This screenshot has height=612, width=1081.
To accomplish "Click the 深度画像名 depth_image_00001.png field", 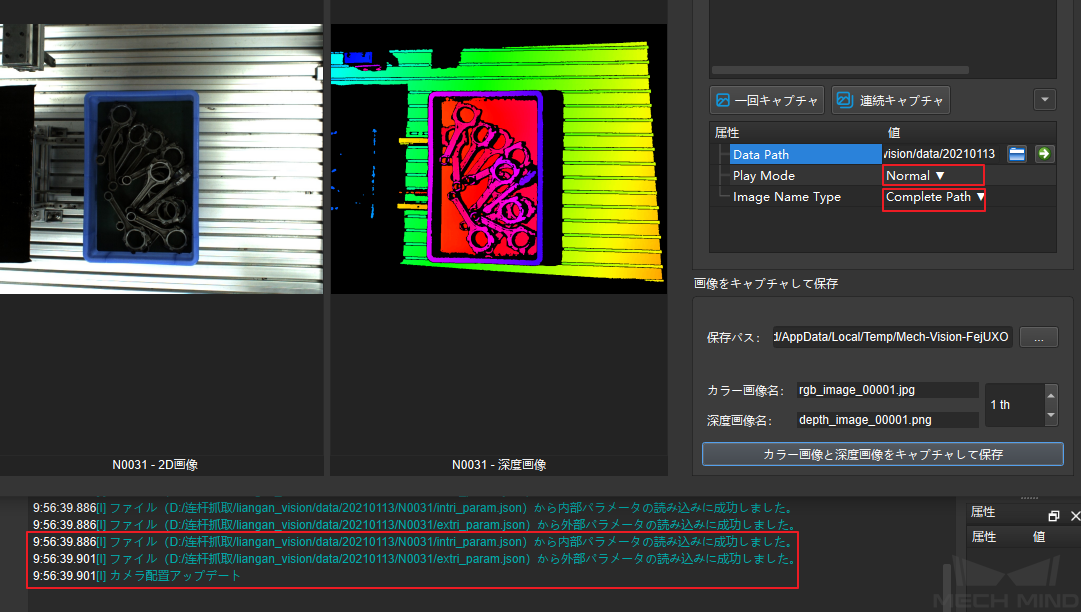I will tap(886, 420).
